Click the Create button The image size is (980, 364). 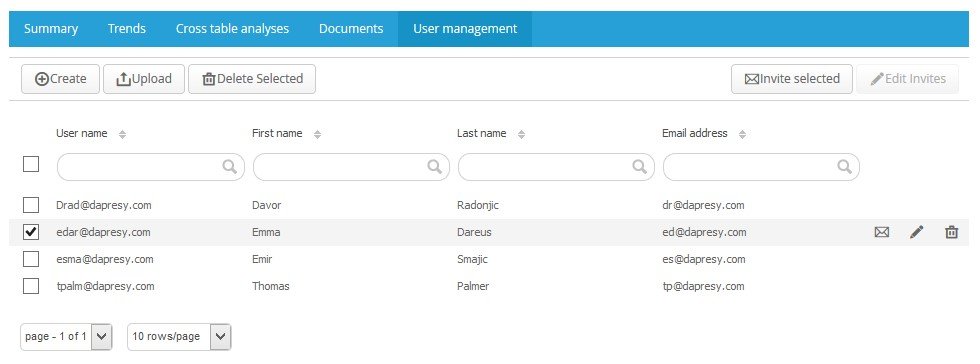pyautogui.click(x=61, y=79)
